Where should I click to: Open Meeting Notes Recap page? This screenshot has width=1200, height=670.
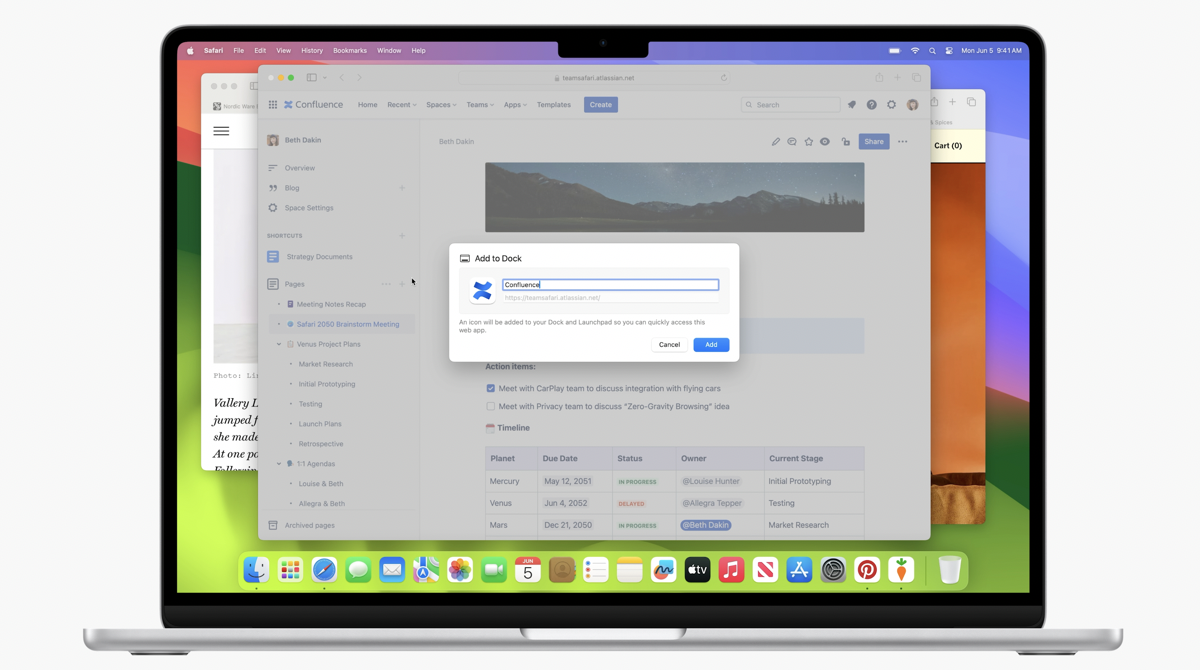click(x=331, y=304)
